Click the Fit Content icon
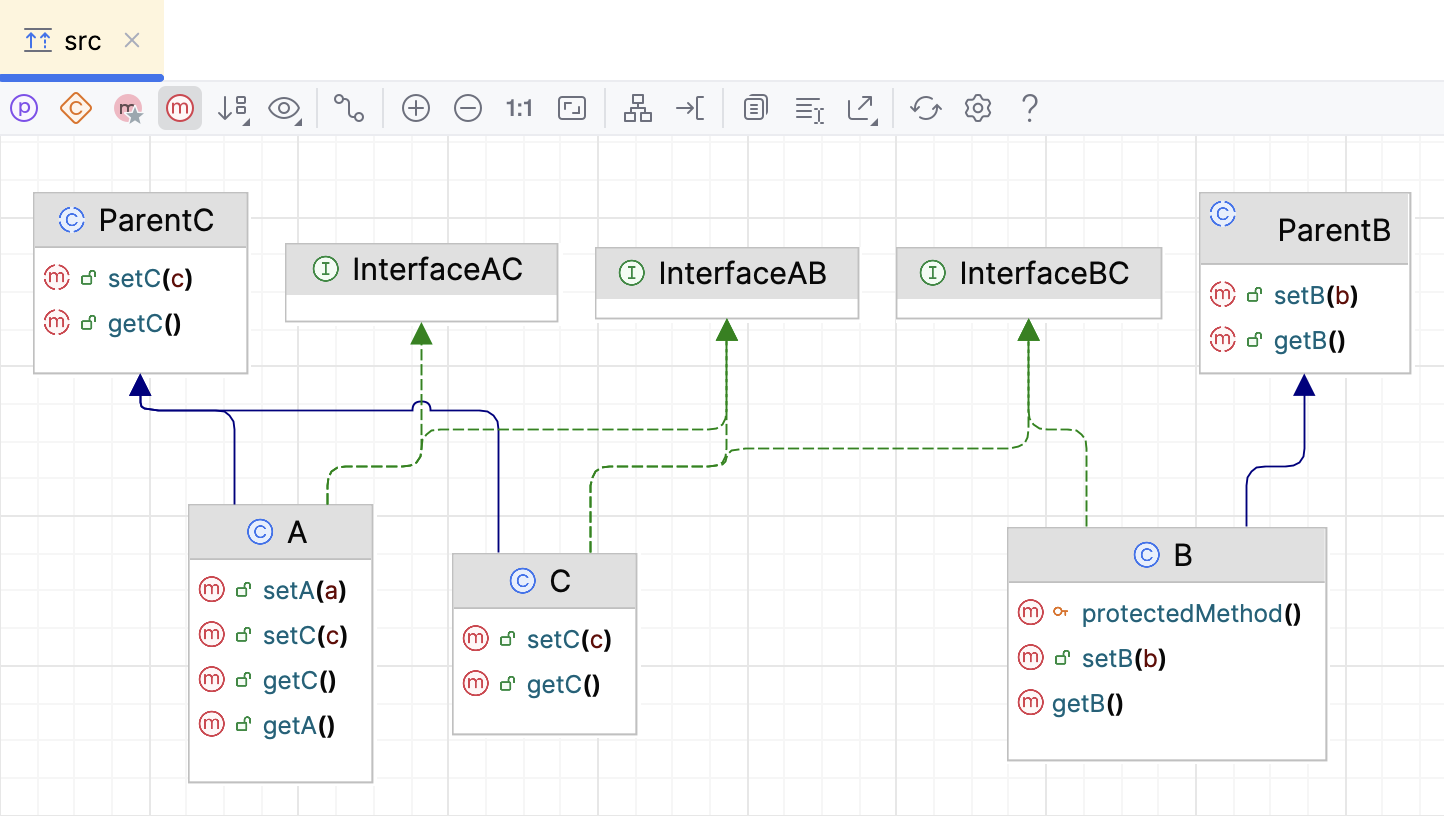Image resolution: width=1444 pixels, height=816 pixels. click(x=571, y=108)
